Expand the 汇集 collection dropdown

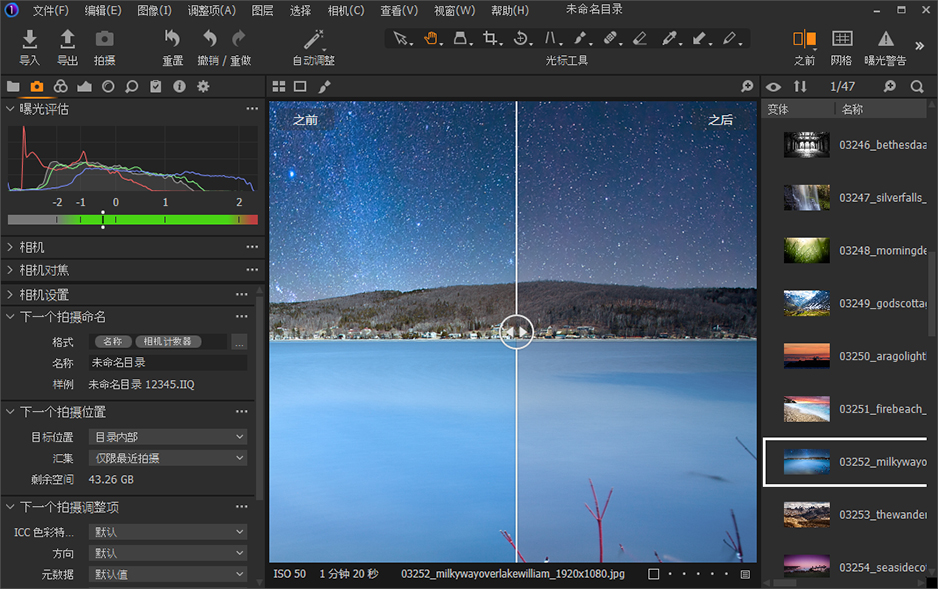click(167, 457)
